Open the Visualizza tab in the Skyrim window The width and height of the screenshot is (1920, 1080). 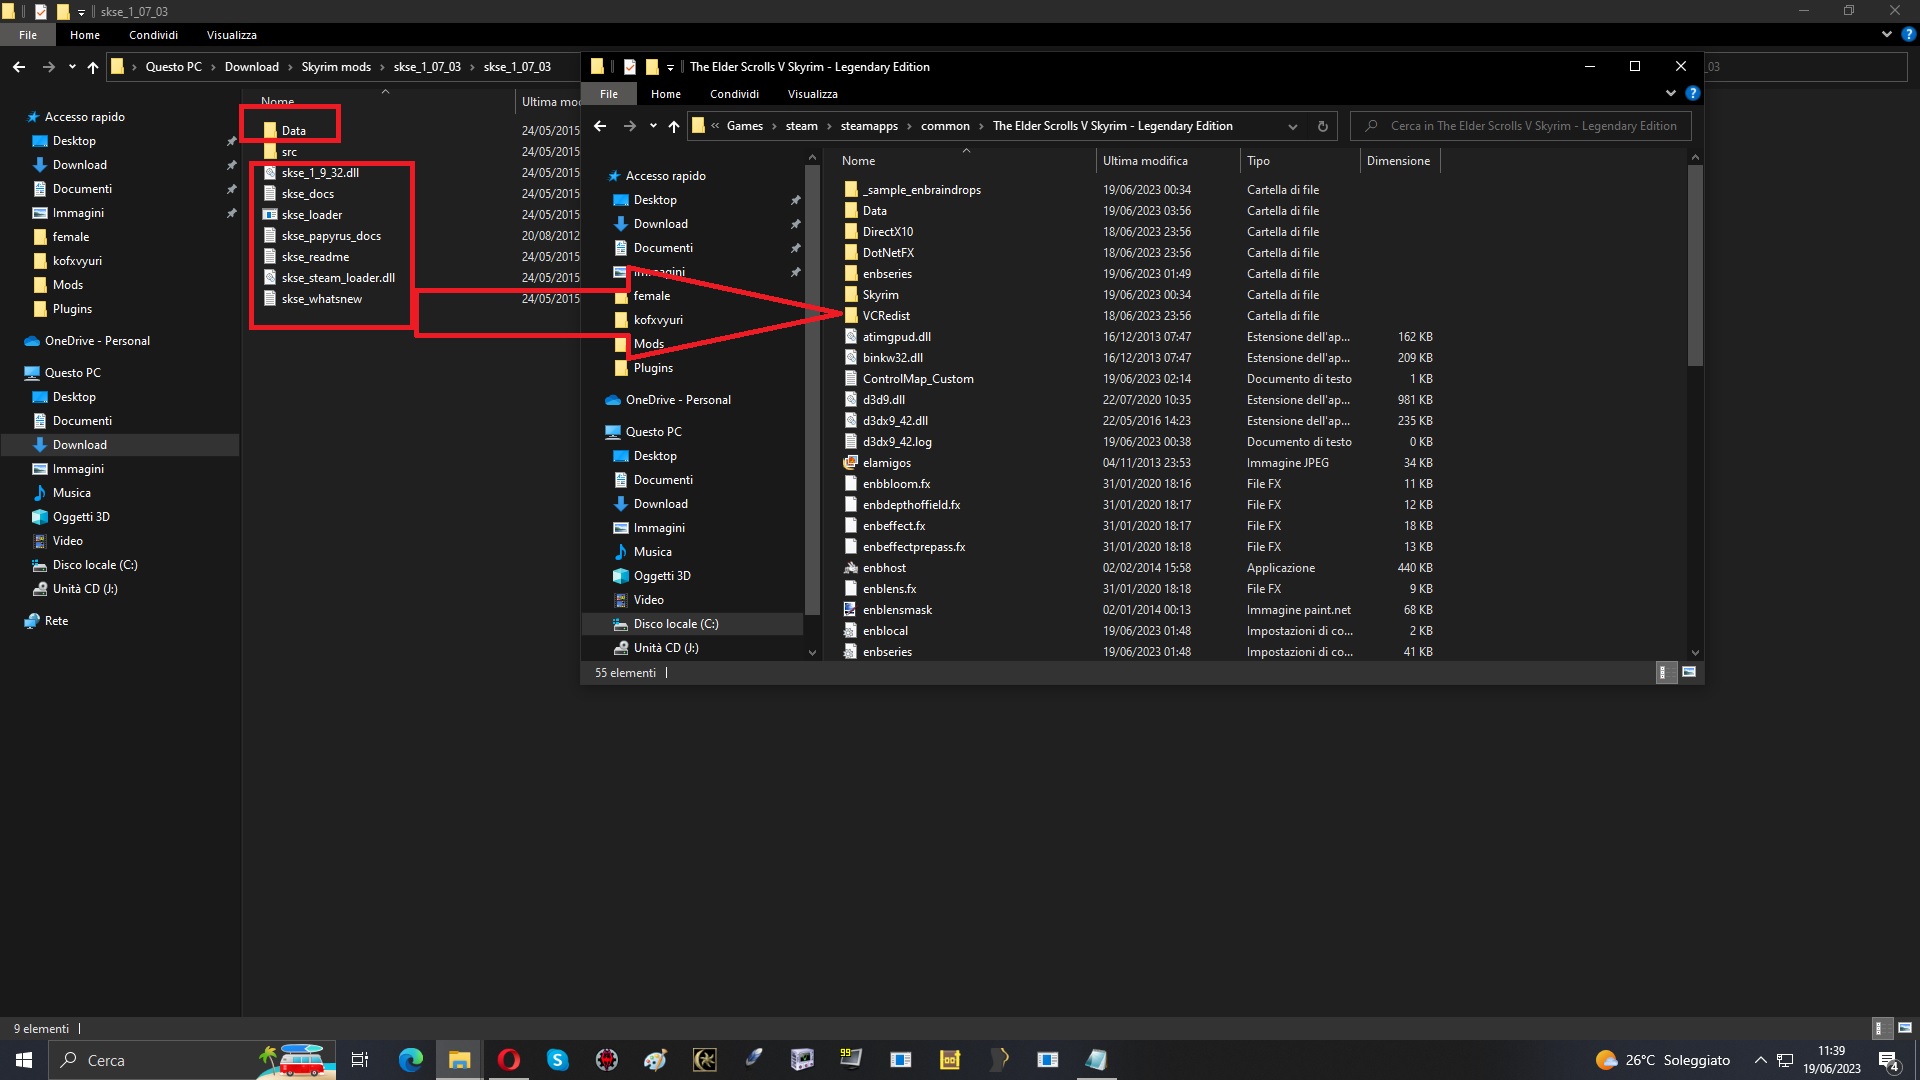point(812,94)
